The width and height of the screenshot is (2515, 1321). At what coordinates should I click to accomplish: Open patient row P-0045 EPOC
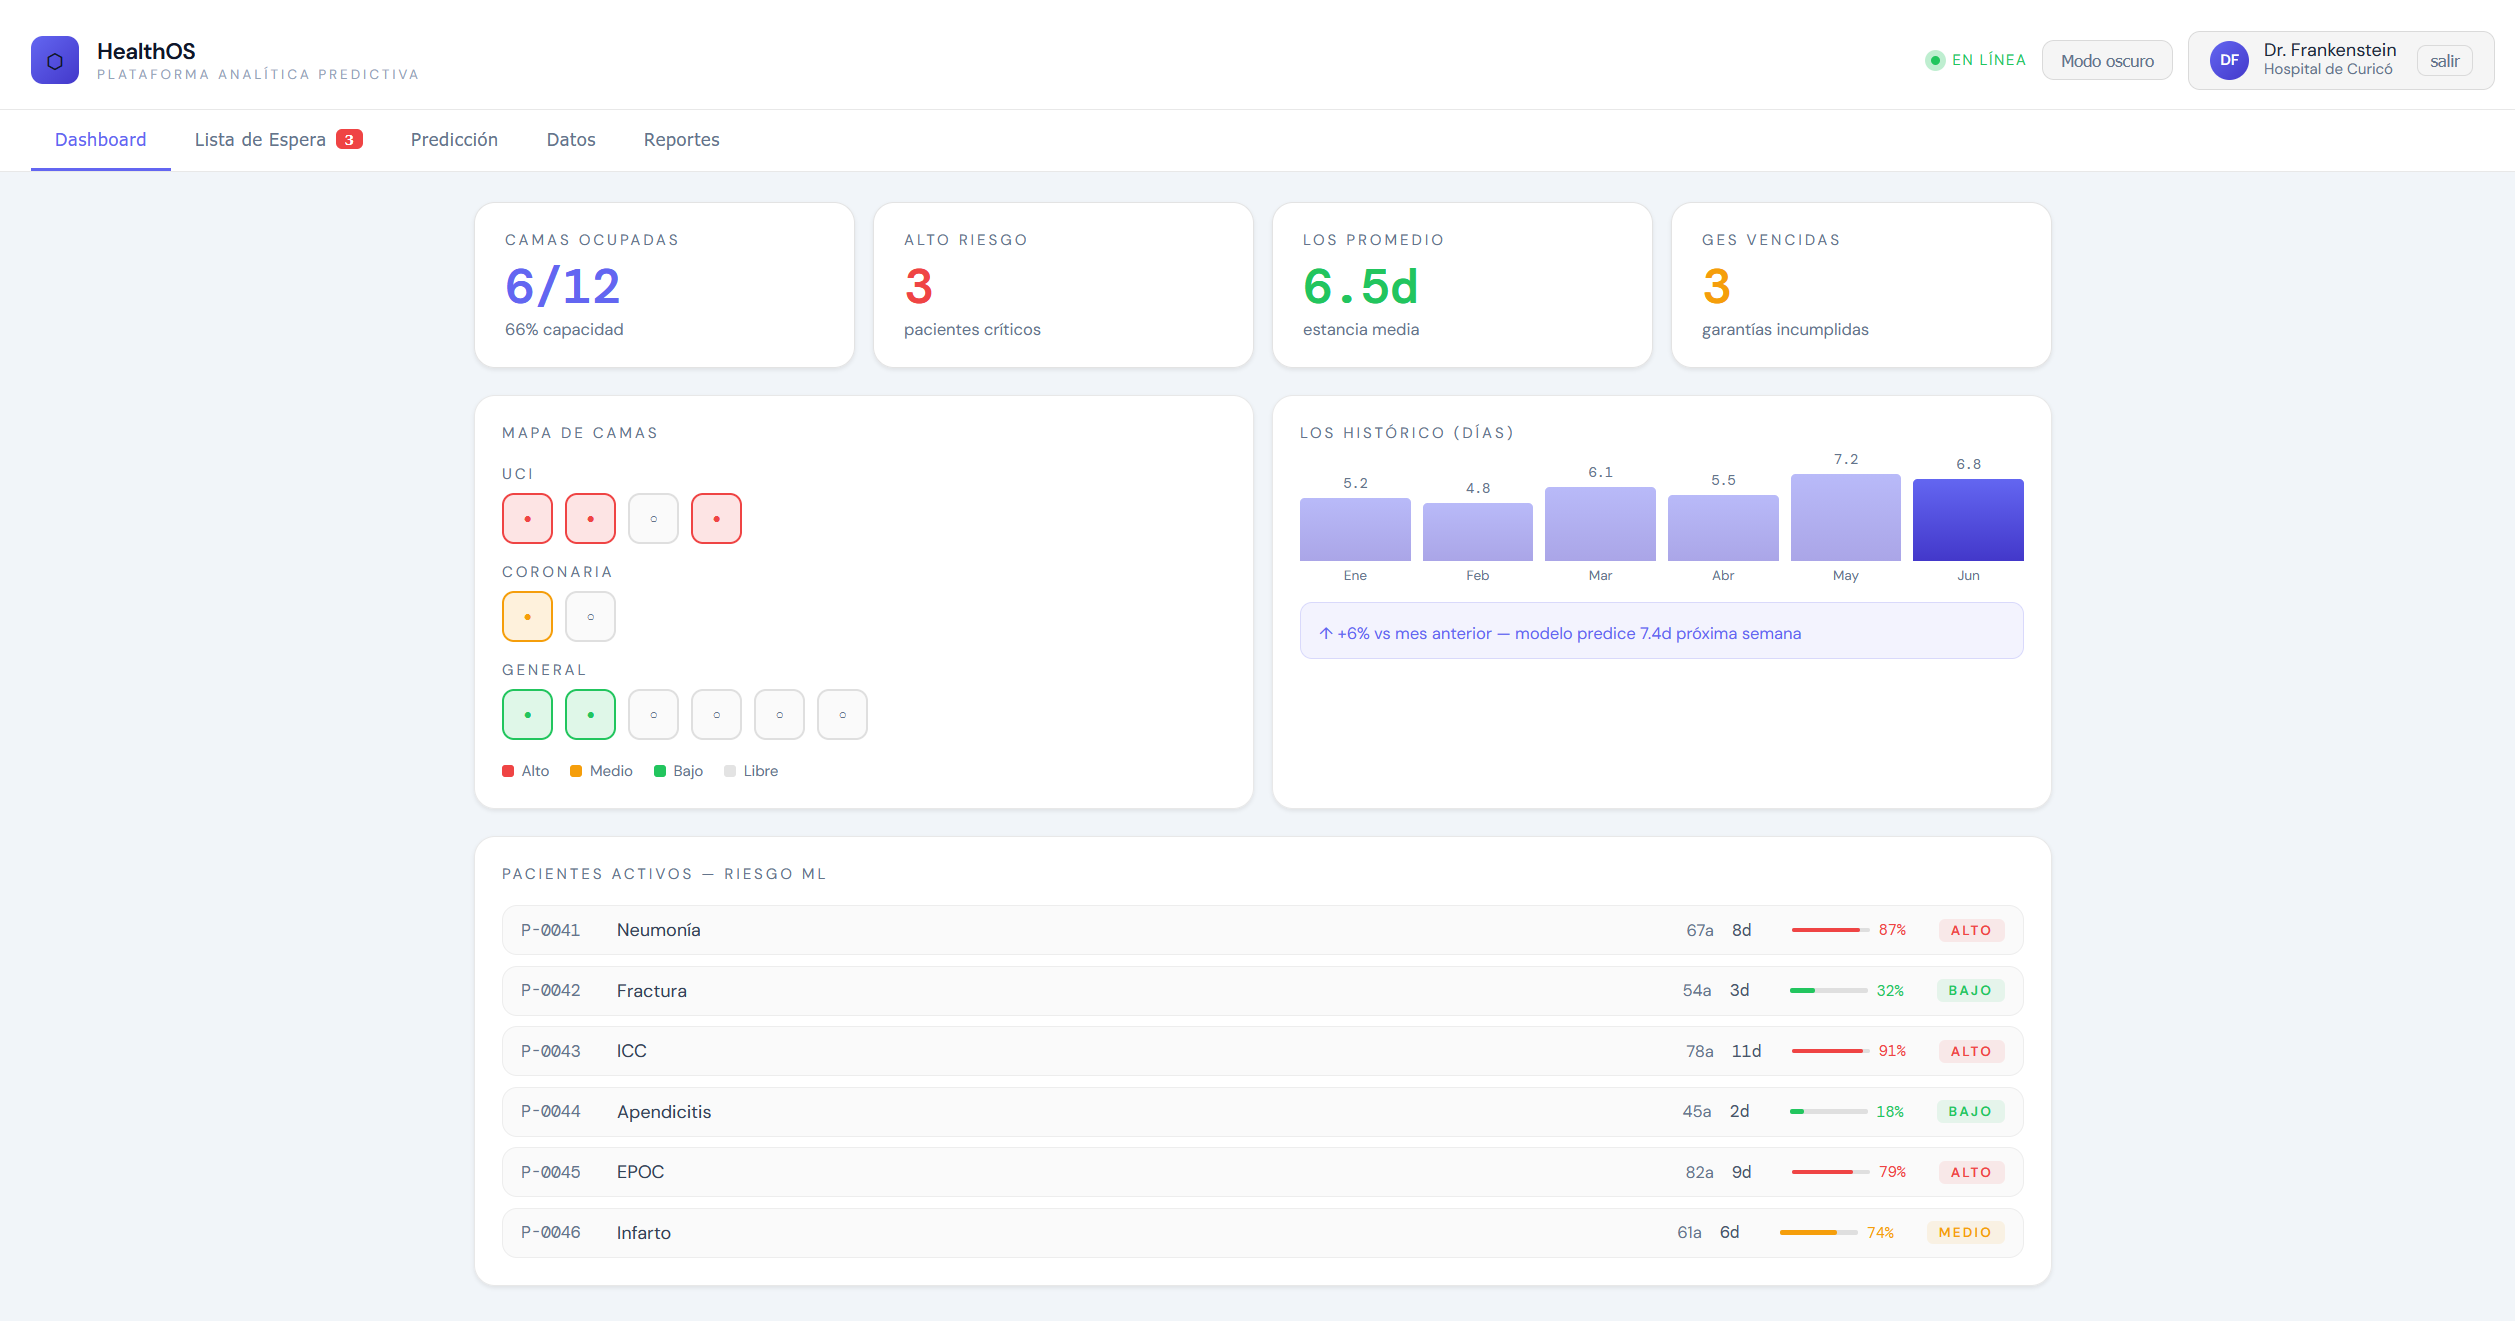1262,1172
